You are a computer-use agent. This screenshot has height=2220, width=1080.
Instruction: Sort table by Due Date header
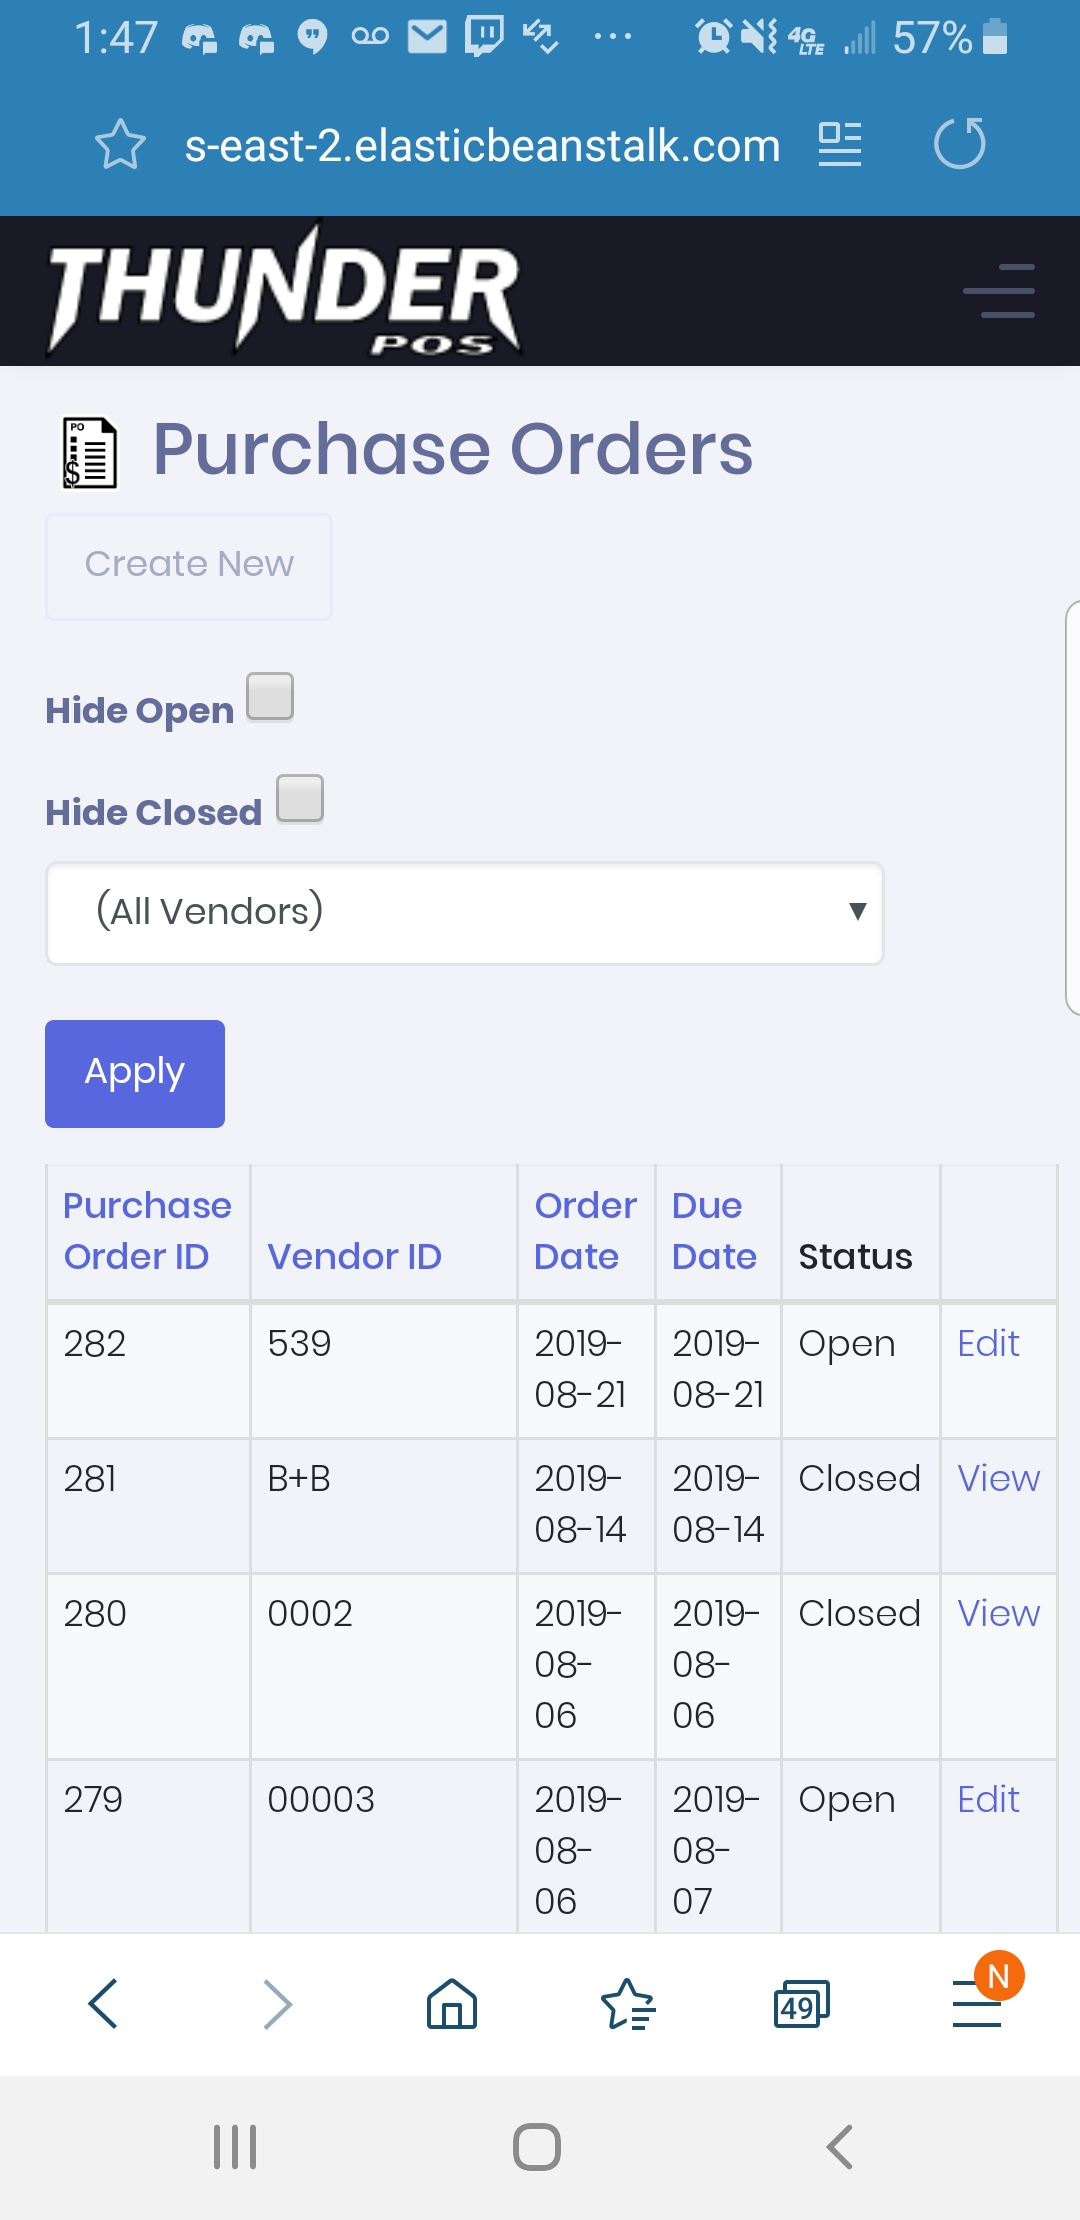714,1230
